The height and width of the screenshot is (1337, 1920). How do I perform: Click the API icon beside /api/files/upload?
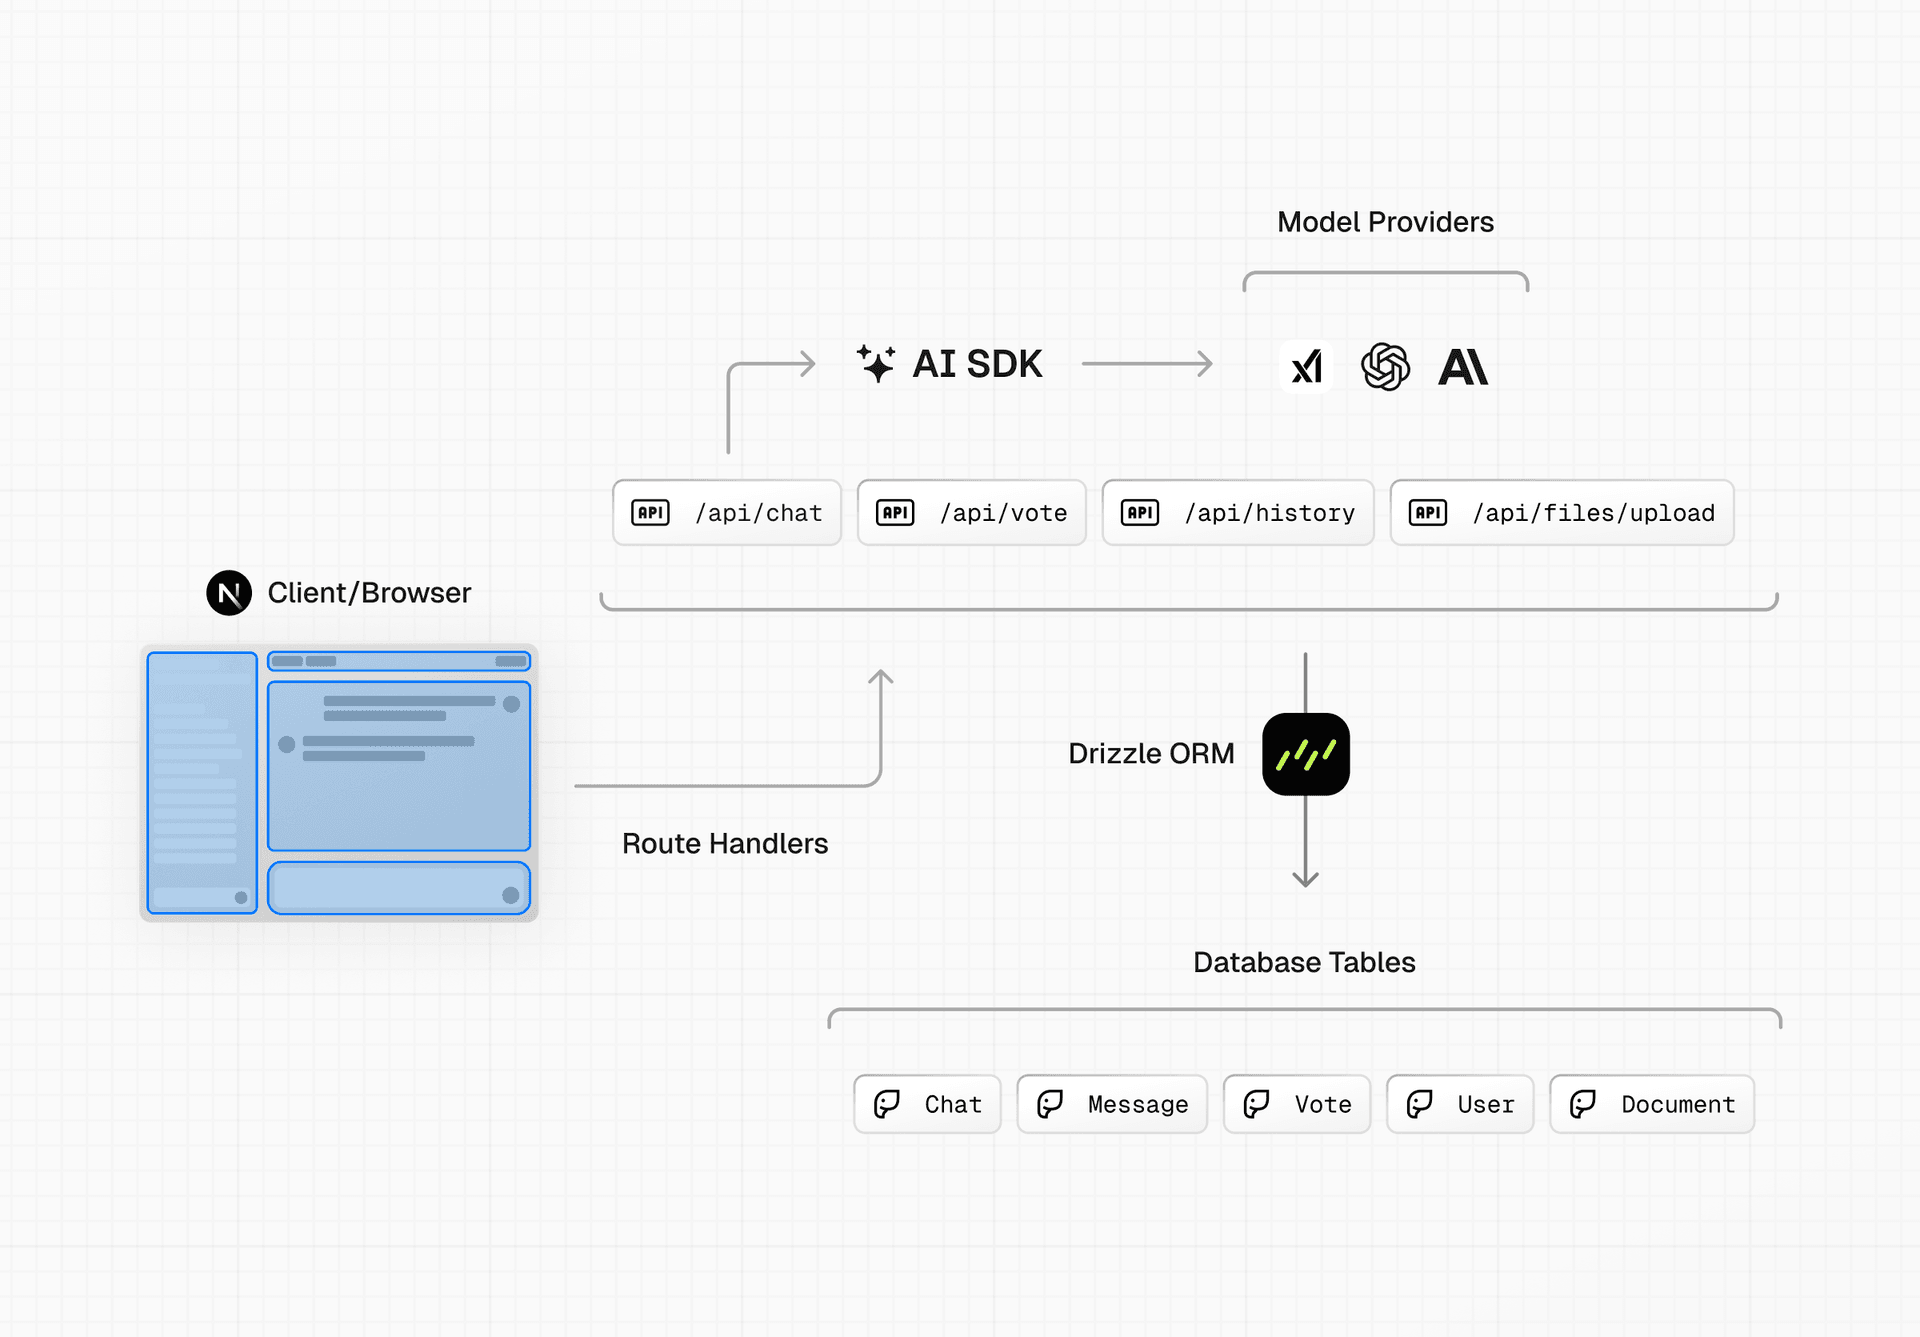coord(1428,513)
